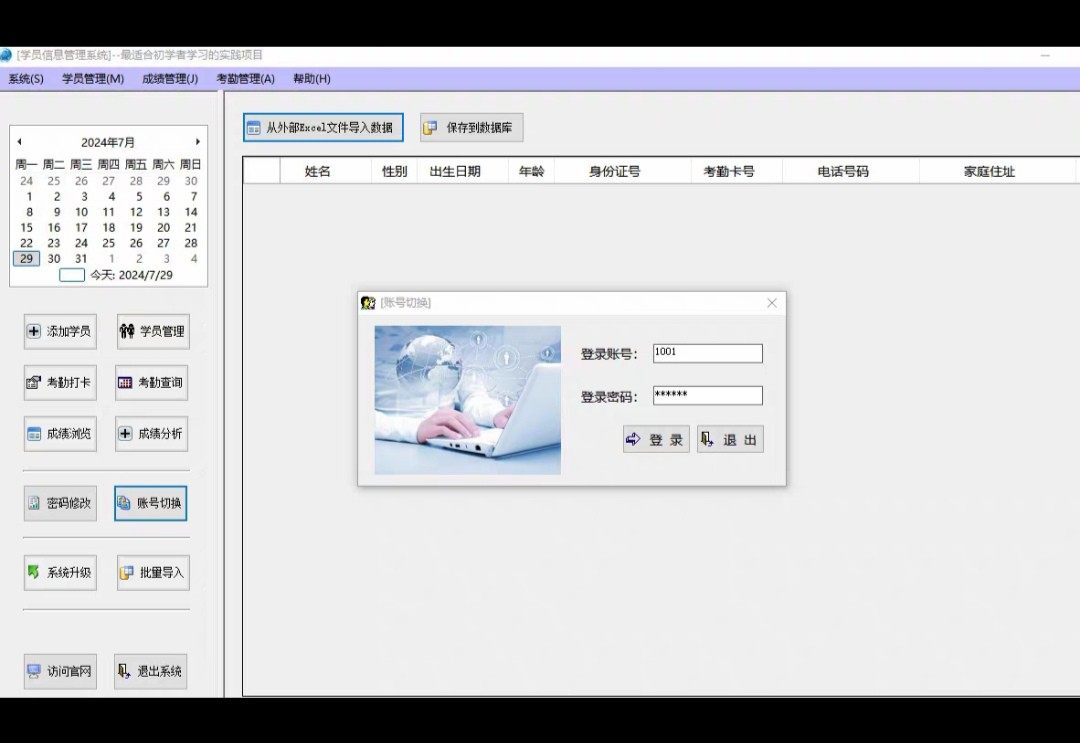Click the 添加学员 add student button
Screen dimensions: 1080x743
pyautogui.click(x=60, y=331)
